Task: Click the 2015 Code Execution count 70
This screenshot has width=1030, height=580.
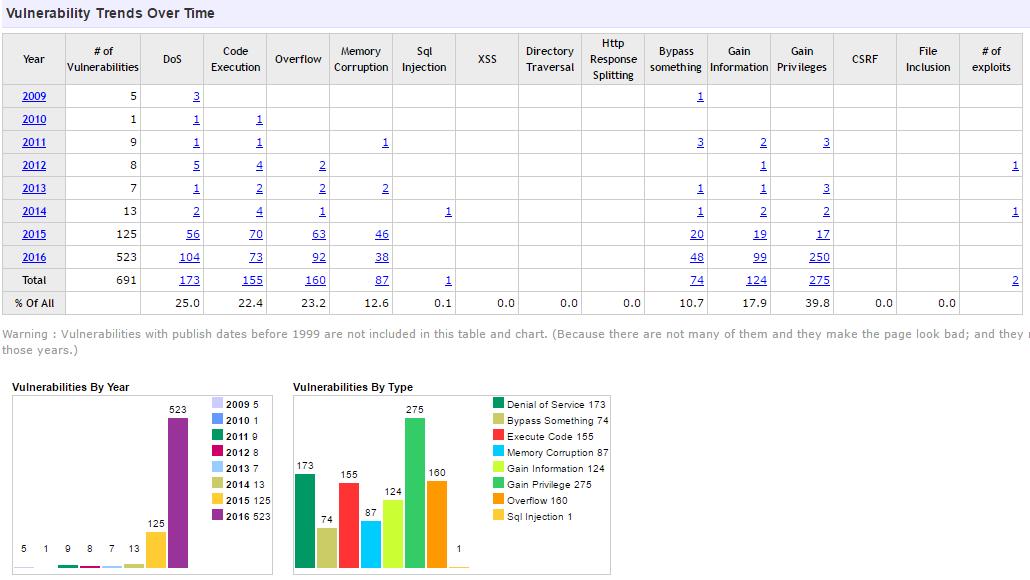Action: point(255,234)
